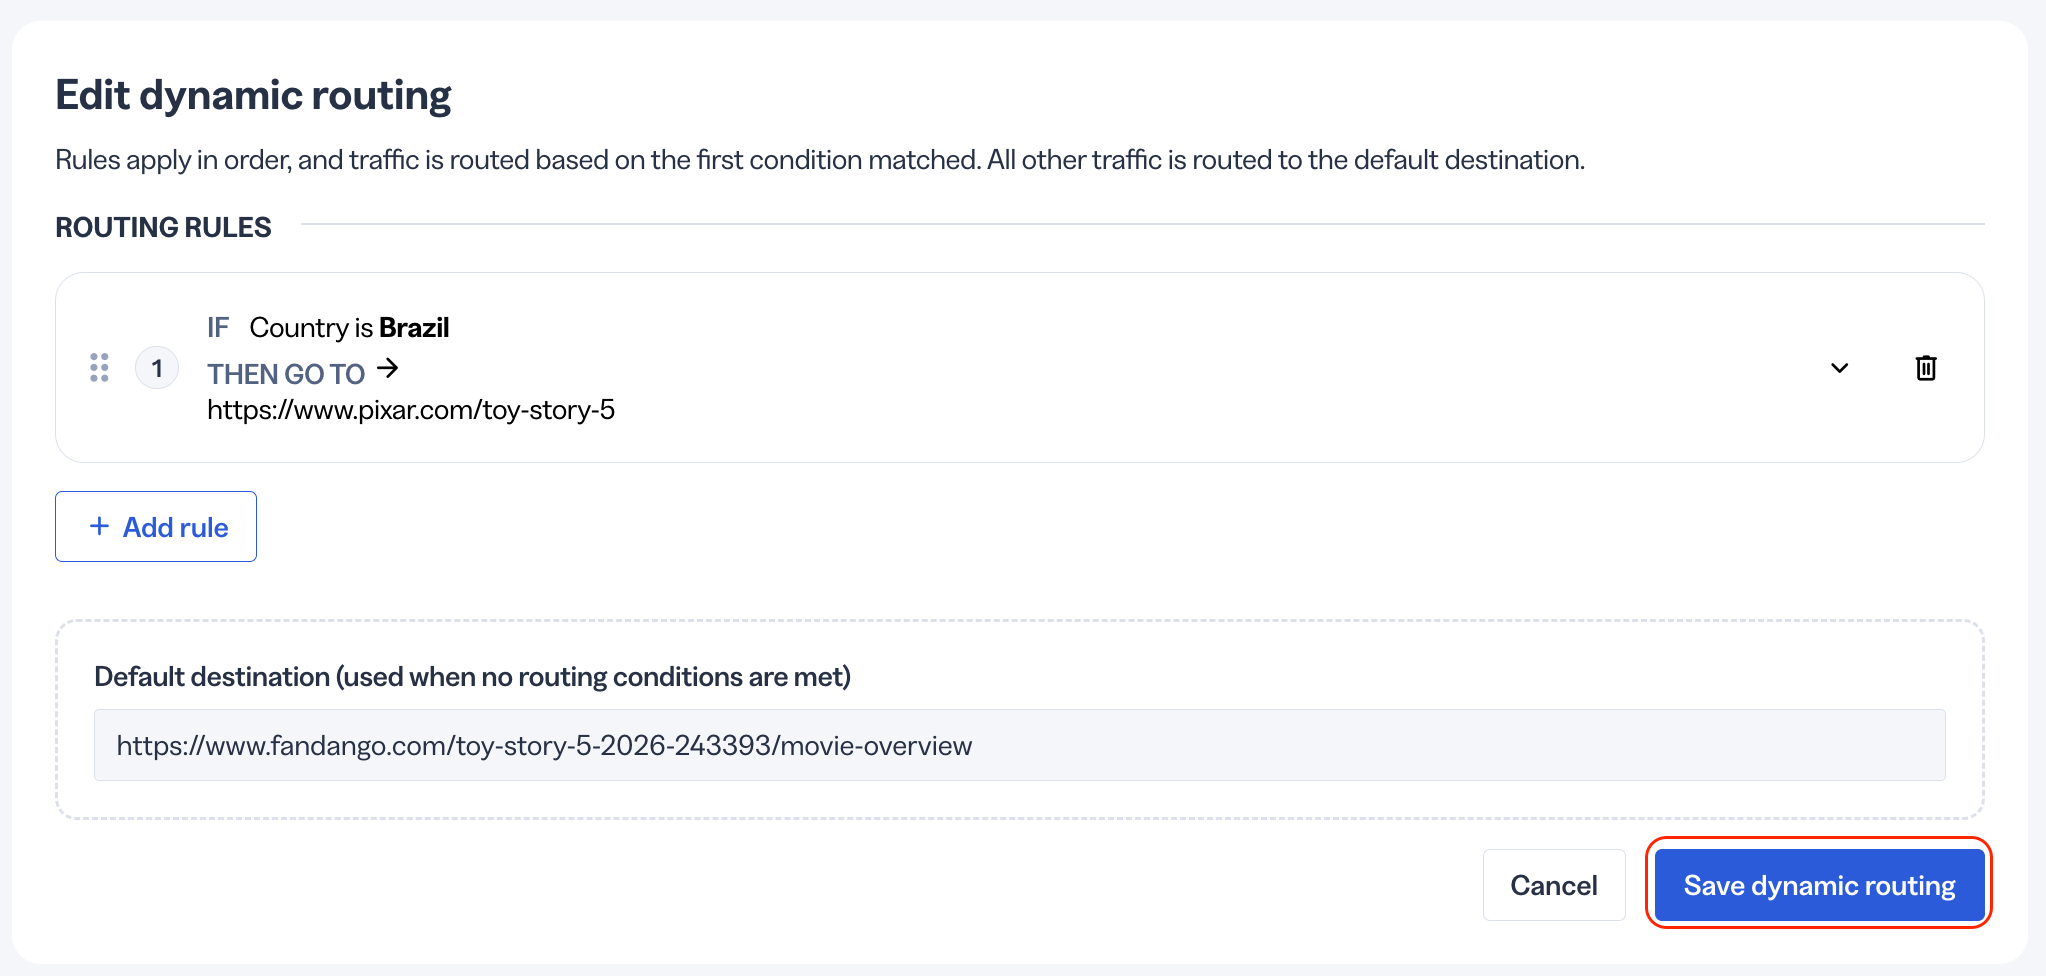Select the rule number 1 badge
The image size is (2046, 976).
coord(157,368)
